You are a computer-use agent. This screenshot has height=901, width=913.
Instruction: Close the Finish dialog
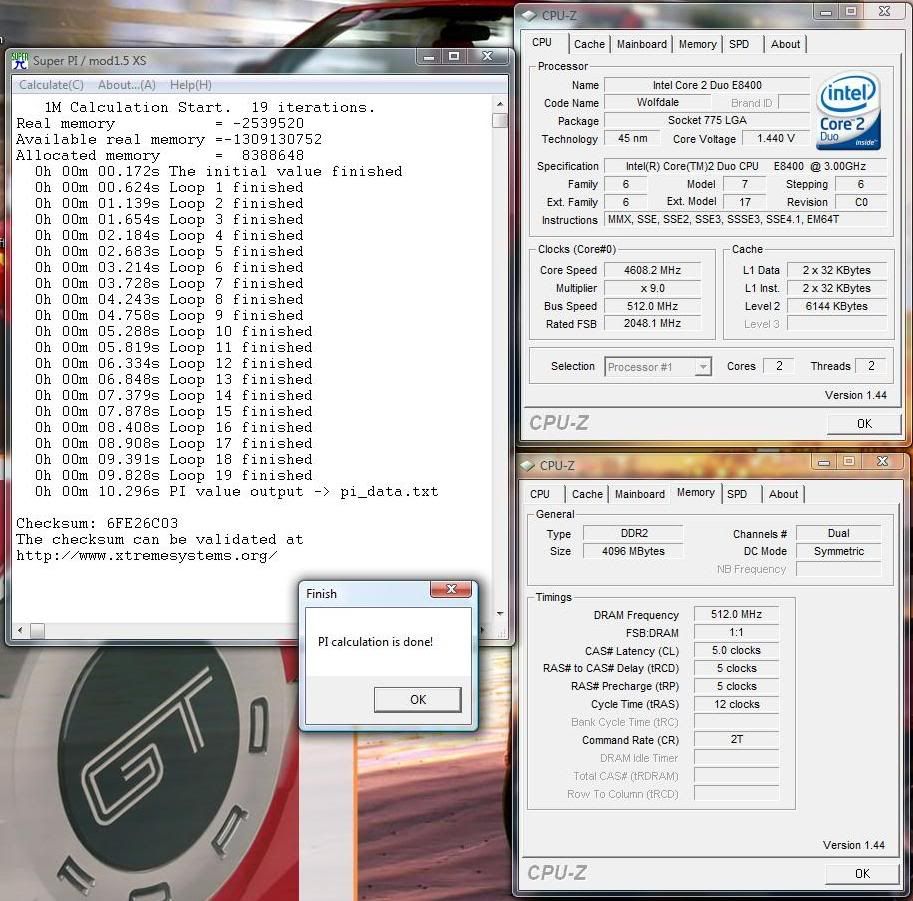451,589
